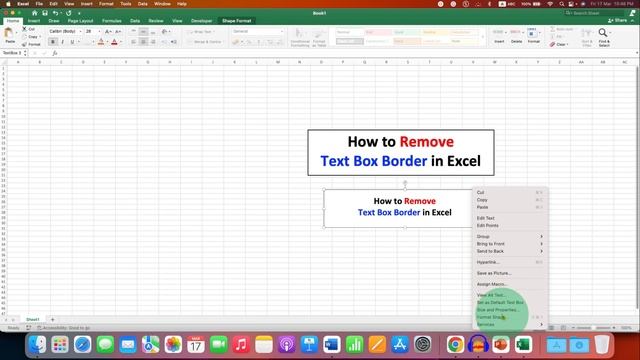Viewport: 640px width, 360px height.
Task: Click the Redo arrow in title bar
Action: [69, 13]
